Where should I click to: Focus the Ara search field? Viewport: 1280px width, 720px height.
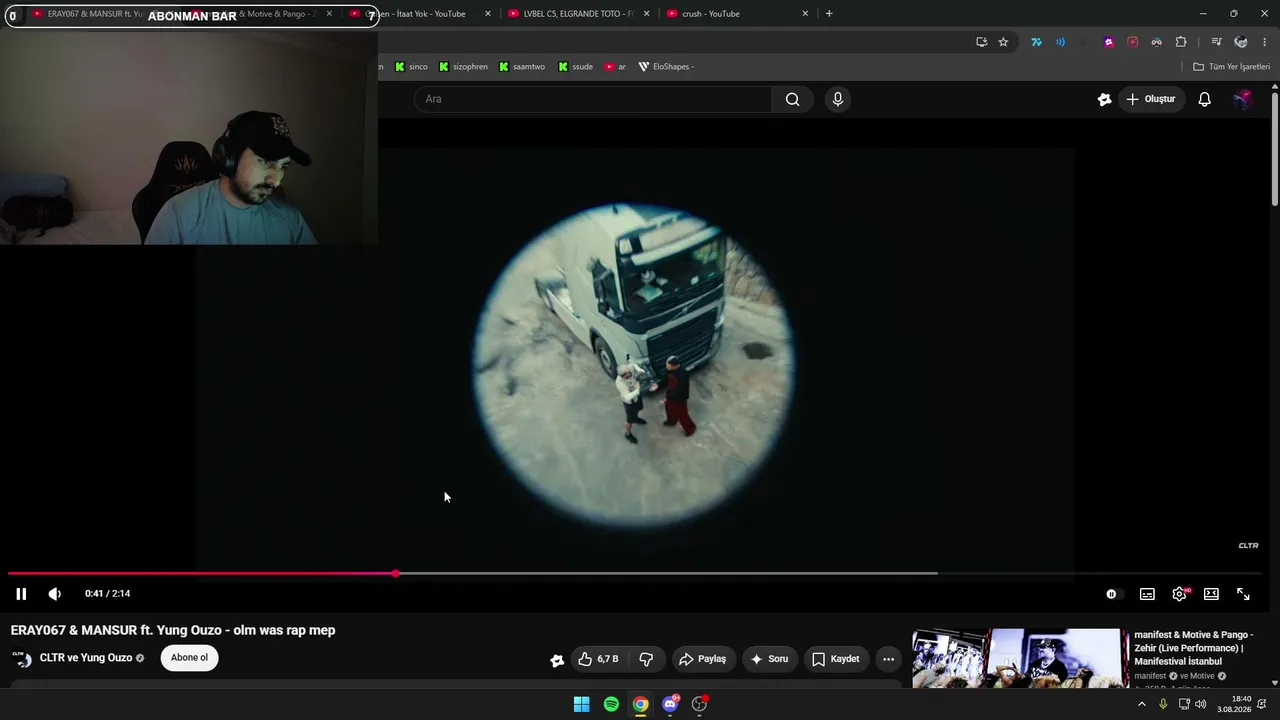coord(593,99)
